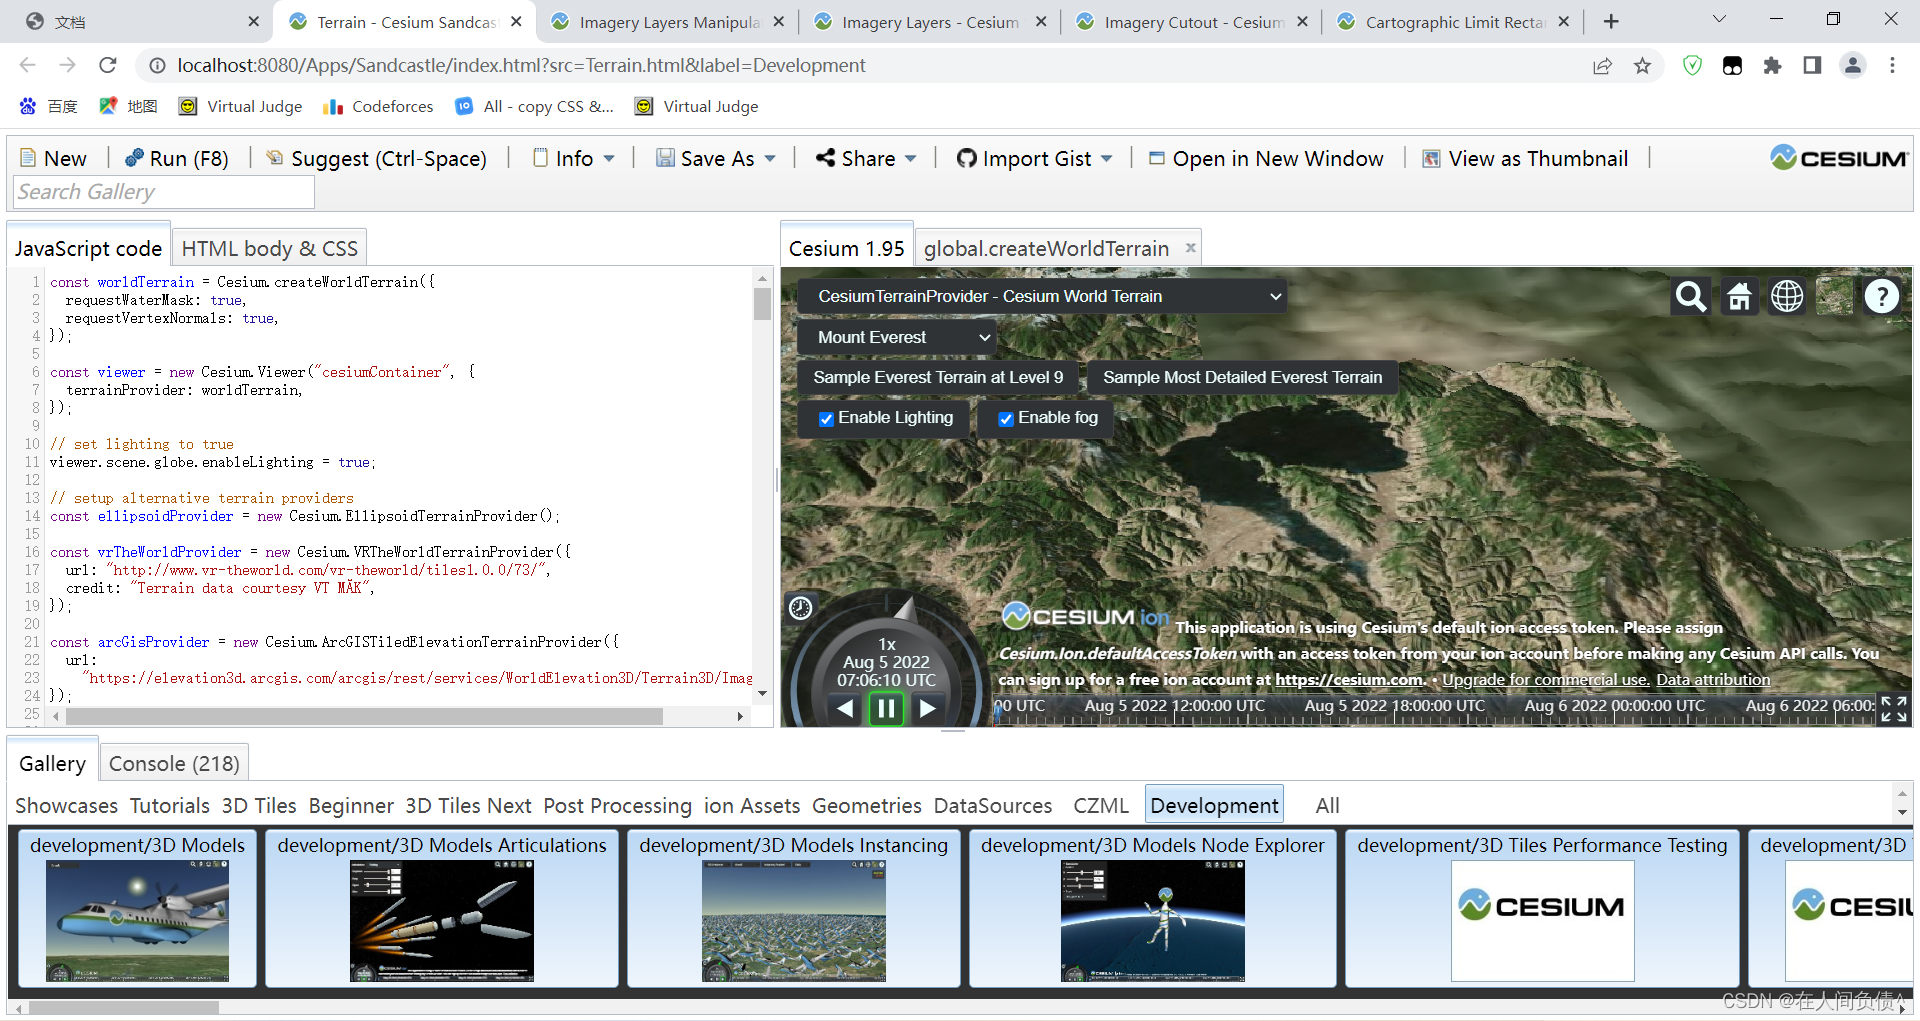Open the geocoder search in the Cesium viewer

(x=1690, y=296)
